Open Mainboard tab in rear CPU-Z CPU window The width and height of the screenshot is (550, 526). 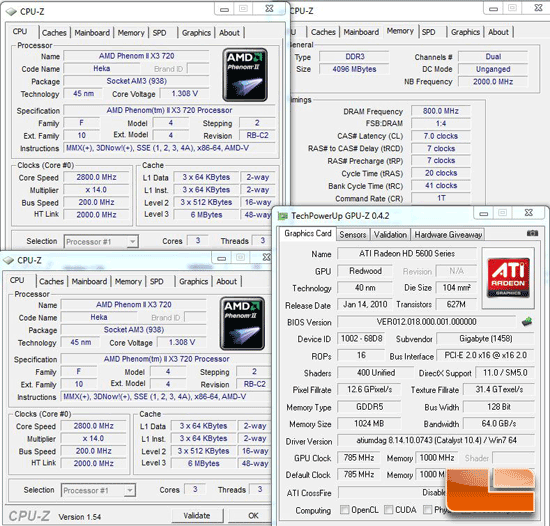(92, 33)
